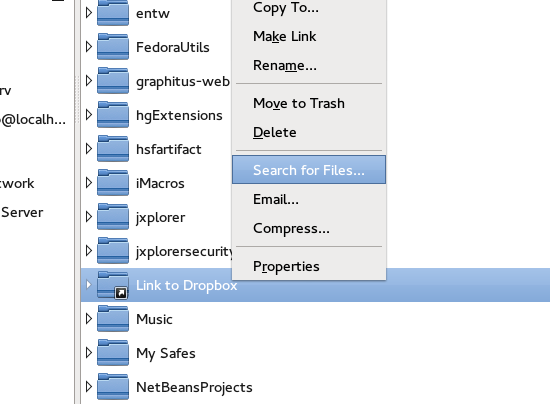Click the FedoraUtils folder icon
Image resolution: width=550 pixels, height=404 pixels.
[113, 47]
